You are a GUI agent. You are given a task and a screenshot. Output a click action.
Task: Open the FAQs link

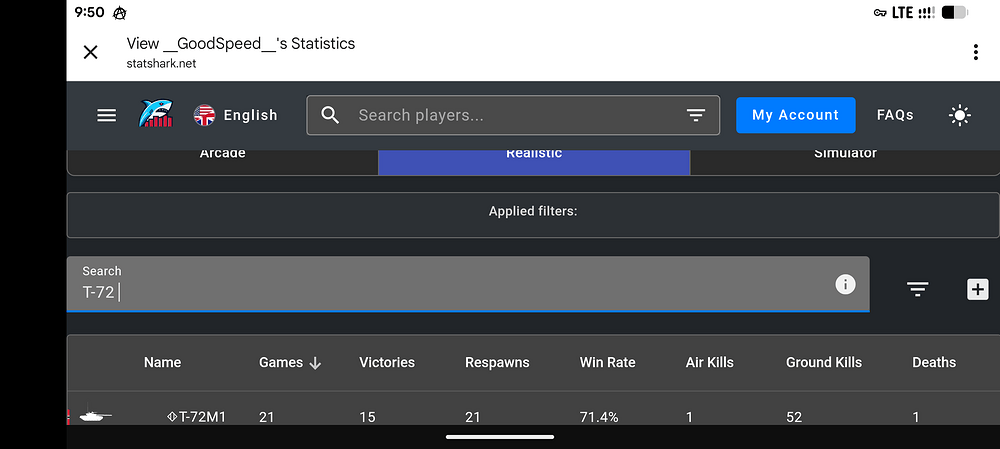click(x=895, y=115)
